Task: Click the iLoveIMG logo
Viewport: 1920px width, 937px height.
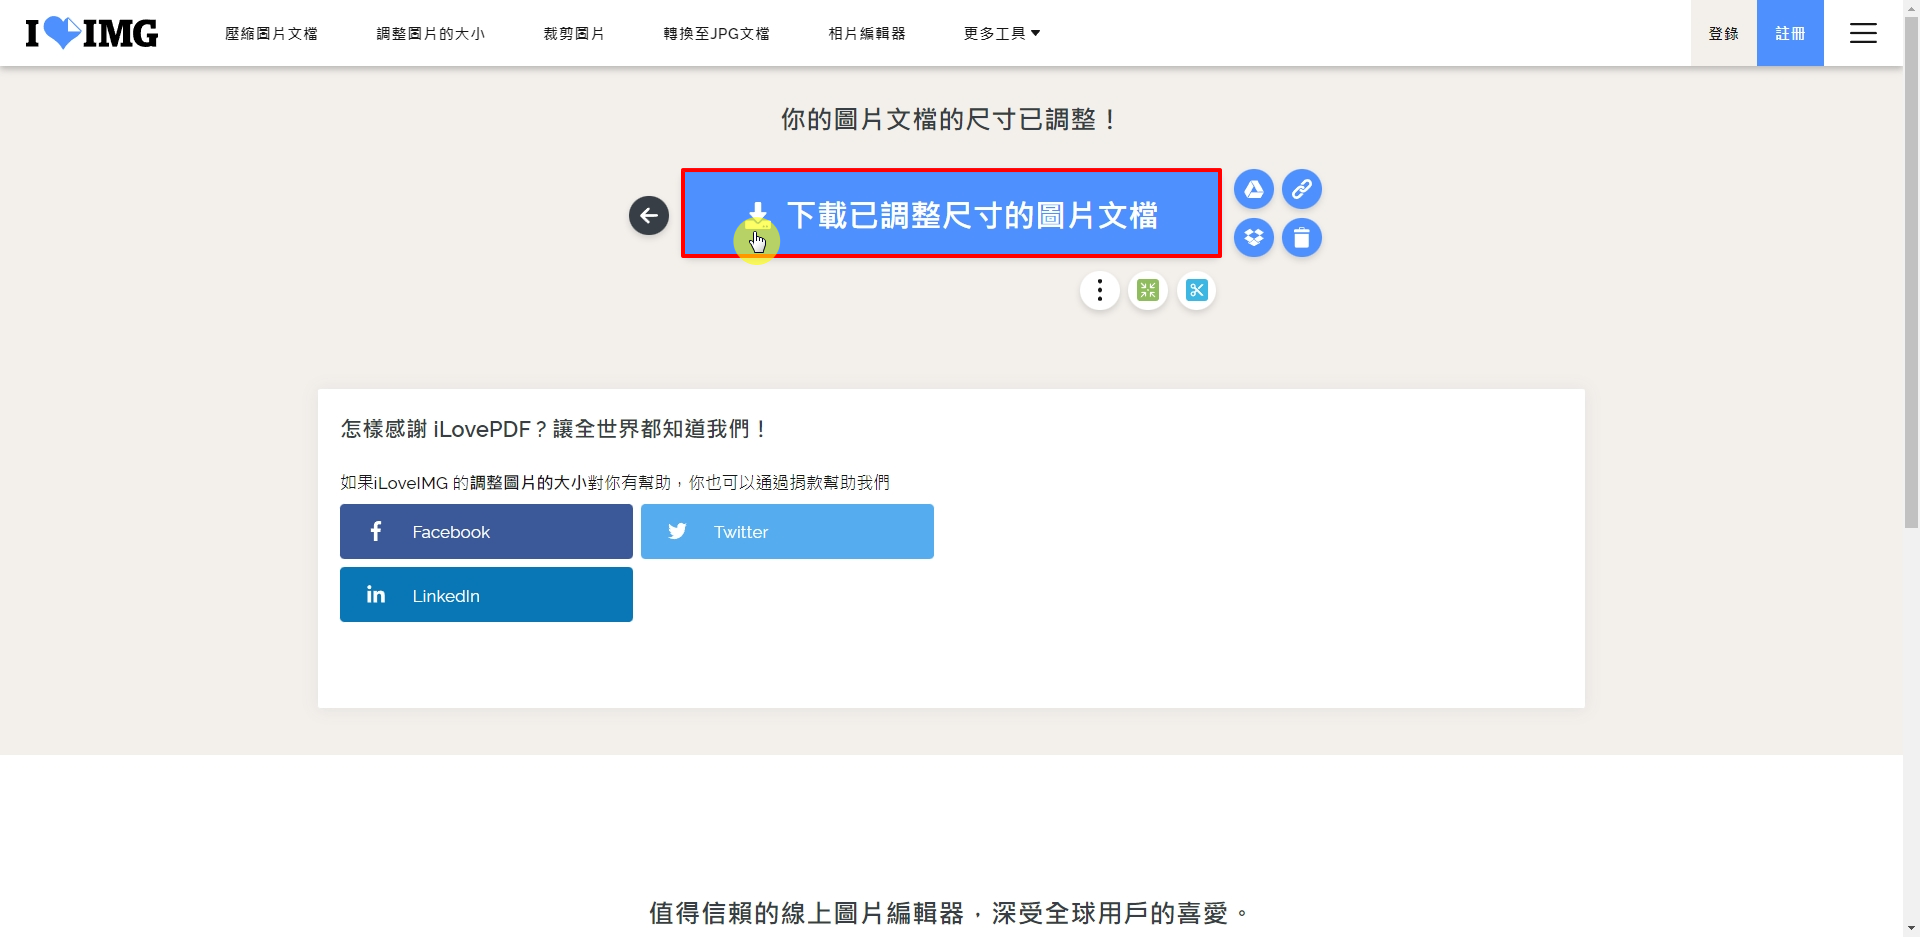Action: pyautogui.click(x=92, y=33)
